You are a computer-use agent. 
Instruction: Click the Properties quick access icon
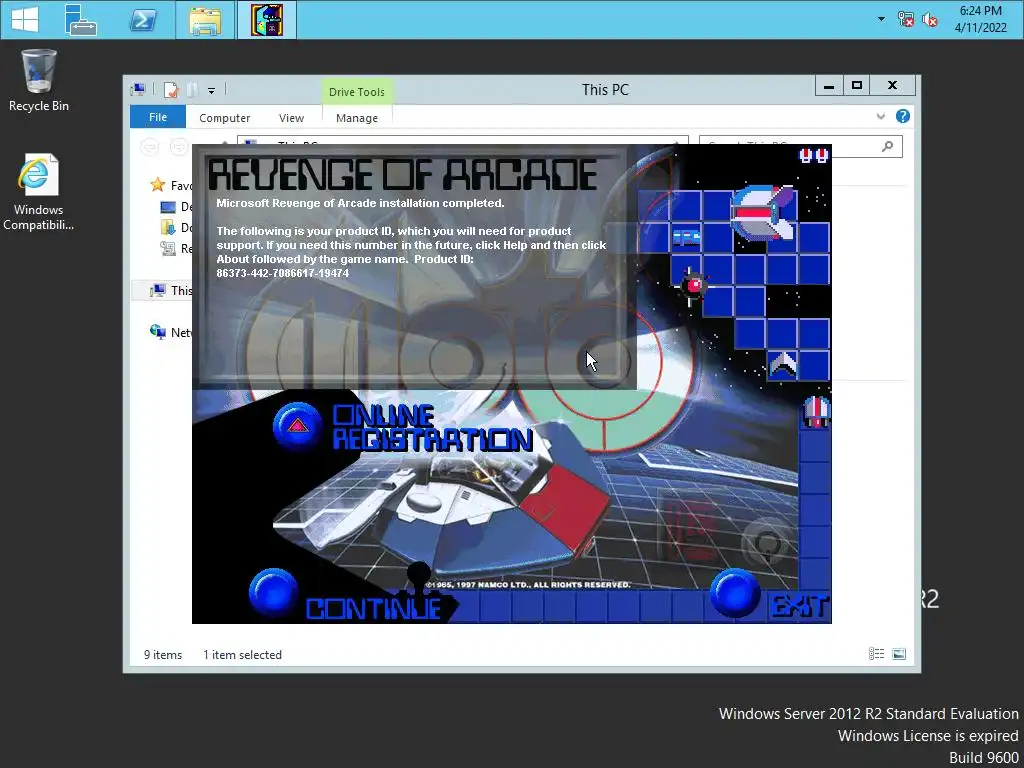coord(171,90)
